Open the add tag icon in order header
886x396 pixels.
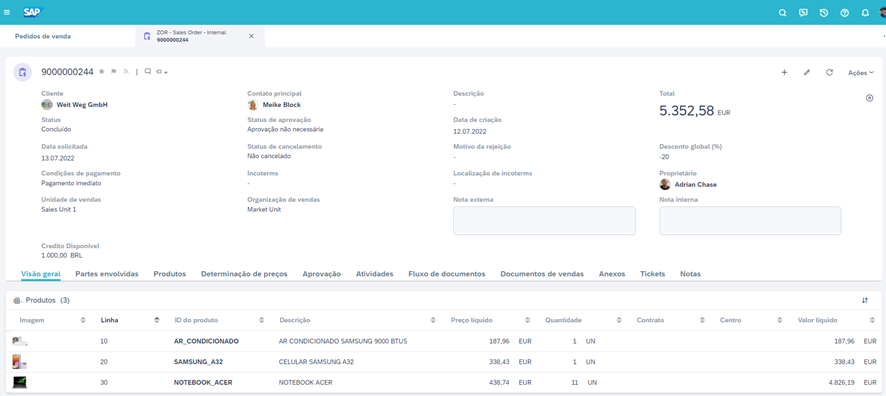point(162,72)
